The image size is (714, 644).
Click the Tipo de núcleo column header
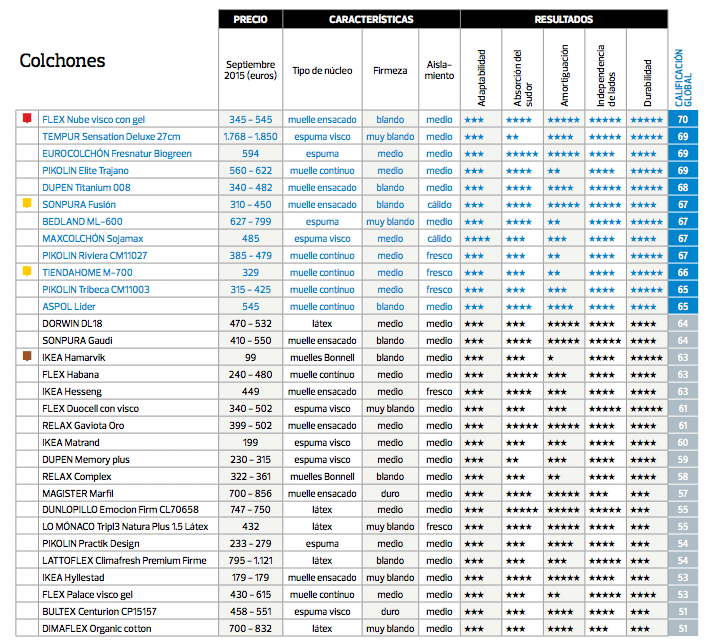(x=322, y=71)
